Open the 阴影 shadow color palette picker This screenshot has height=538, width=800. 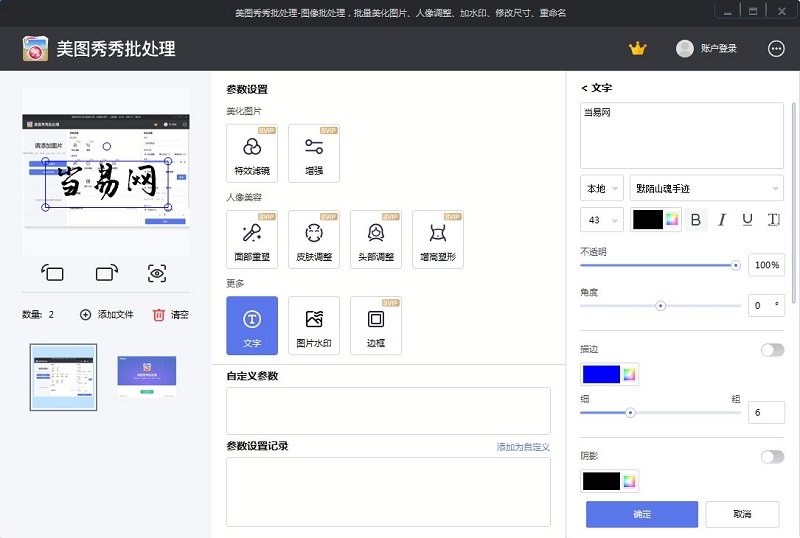click(x=629, y=481)
